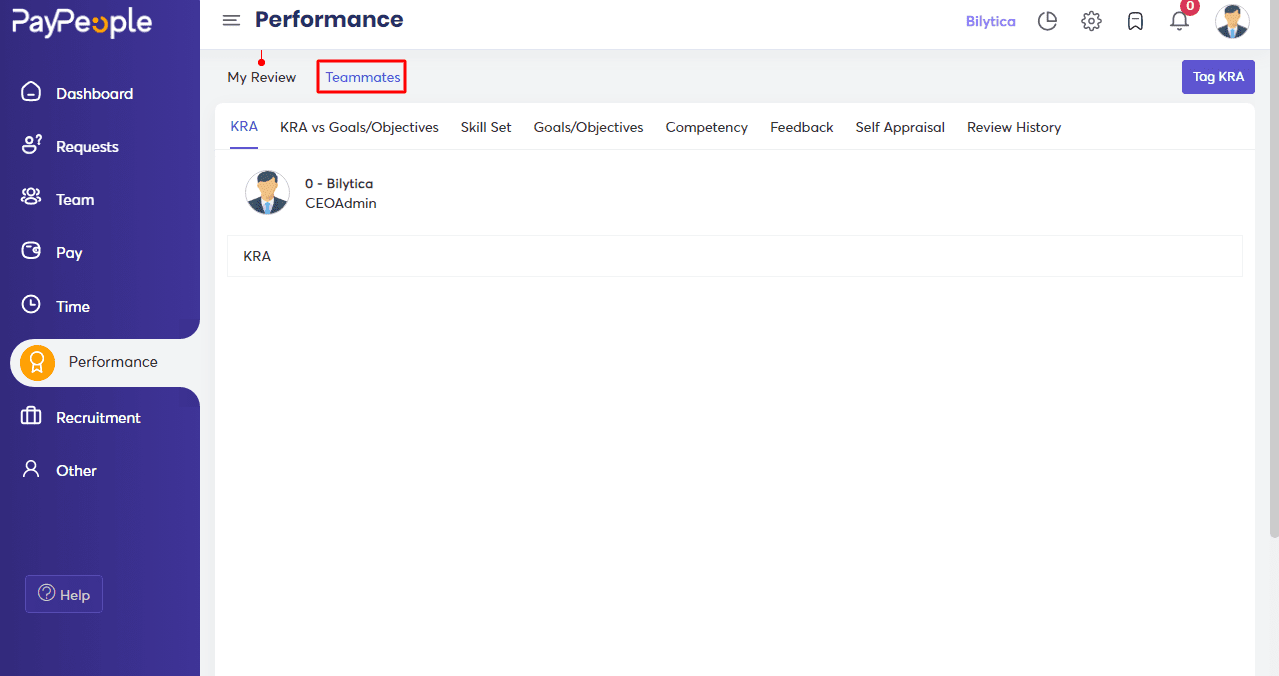Click the Recruitment briefcase icon

31,416
